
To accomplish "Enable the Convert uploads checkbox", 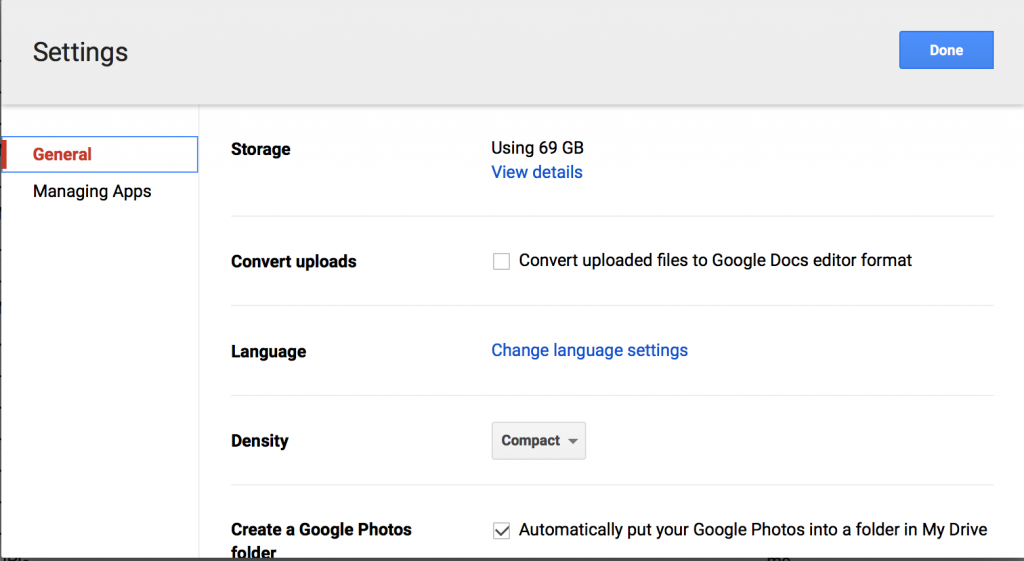I will coord(501,261).
